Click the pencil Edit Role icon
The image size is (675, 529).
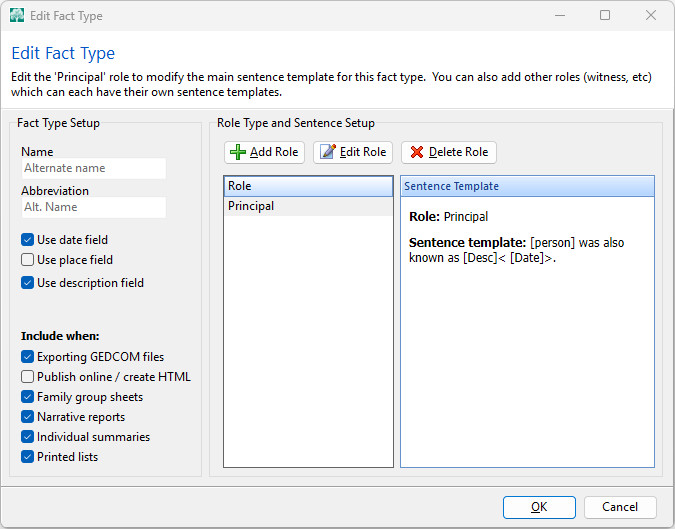pos(327,152)
